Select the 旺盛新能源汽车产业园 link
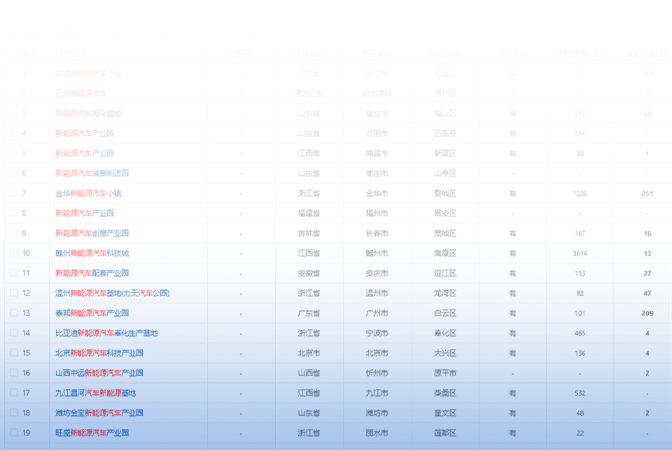 [92, 433]
